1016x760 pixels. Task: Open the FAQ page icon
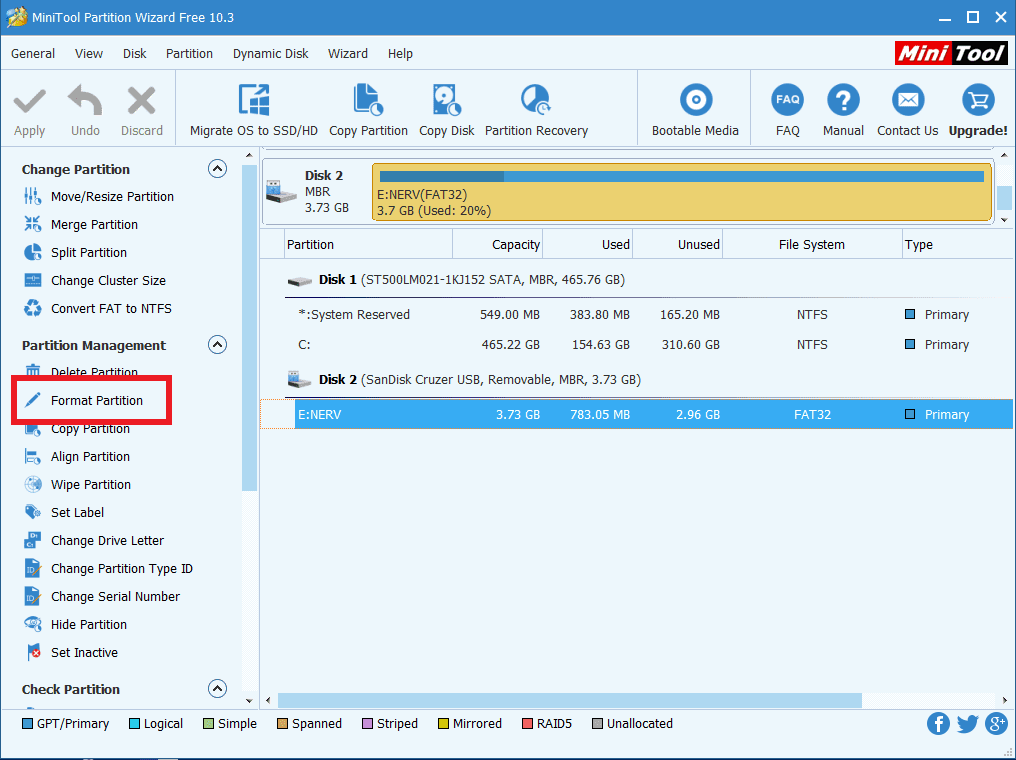pos(787,100)
